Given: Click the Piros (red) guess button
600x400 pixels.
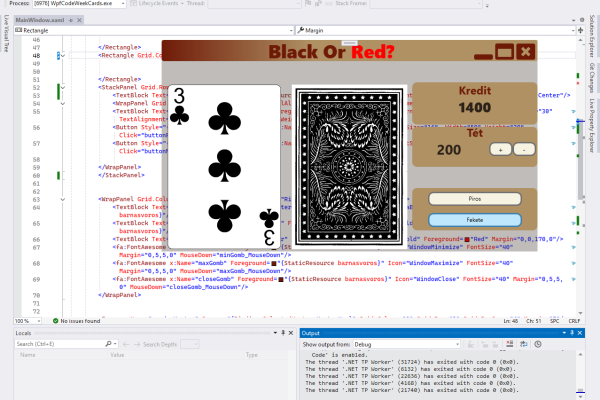Looking at the screenshot, I should (x=475, y=199).
